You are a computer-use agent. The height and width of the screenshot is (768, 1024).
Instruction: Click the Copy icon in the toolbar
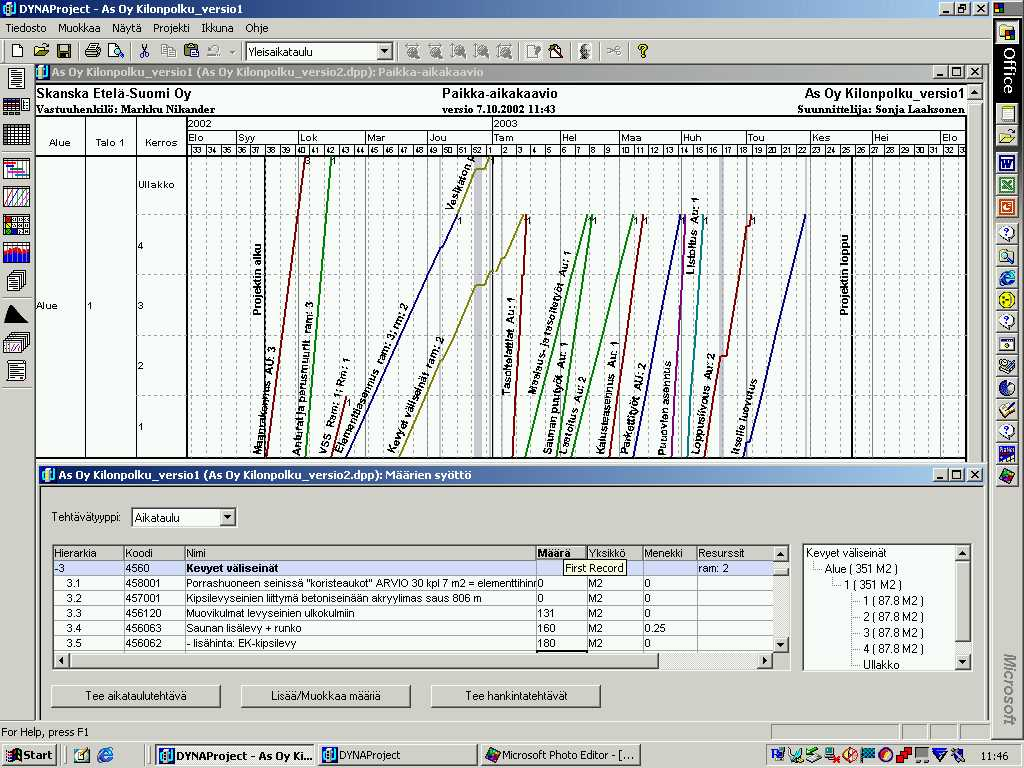(x=168, y=51)
